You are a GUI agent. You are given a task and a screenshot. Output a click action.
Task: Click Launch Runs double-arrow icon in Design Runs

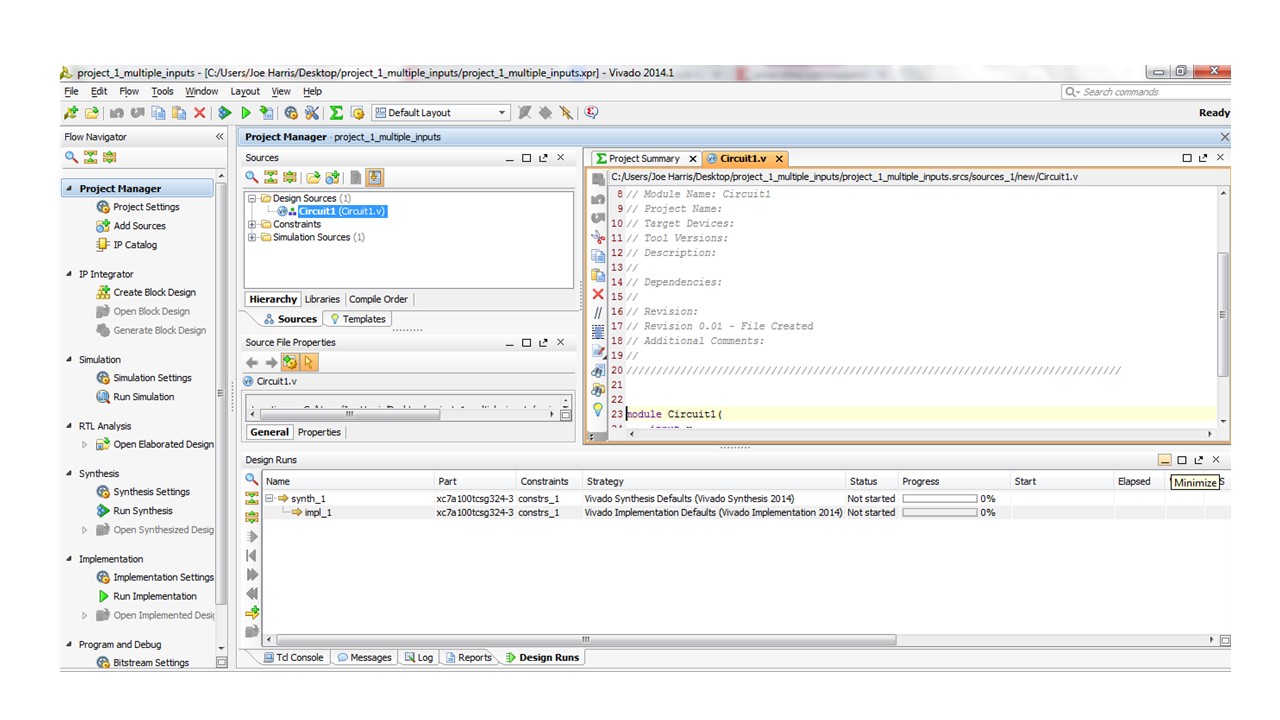pyautogui.click(x=252, y=574)
